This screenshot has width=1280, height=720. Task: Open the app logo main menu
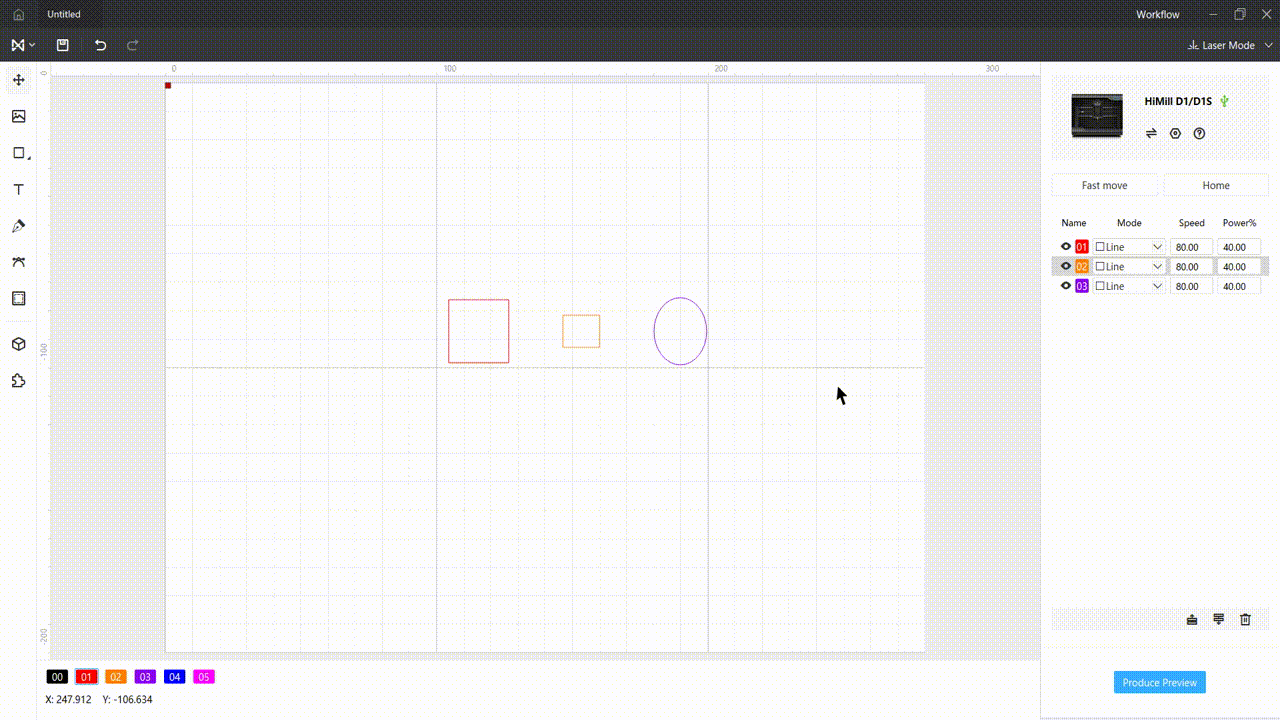click(x=22, y=45)
